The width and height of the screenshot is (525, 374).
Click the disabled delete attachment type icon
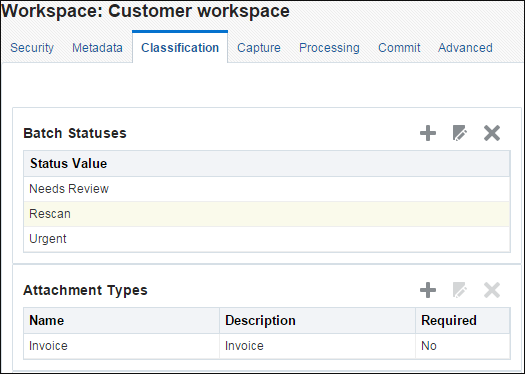point(492,290)
